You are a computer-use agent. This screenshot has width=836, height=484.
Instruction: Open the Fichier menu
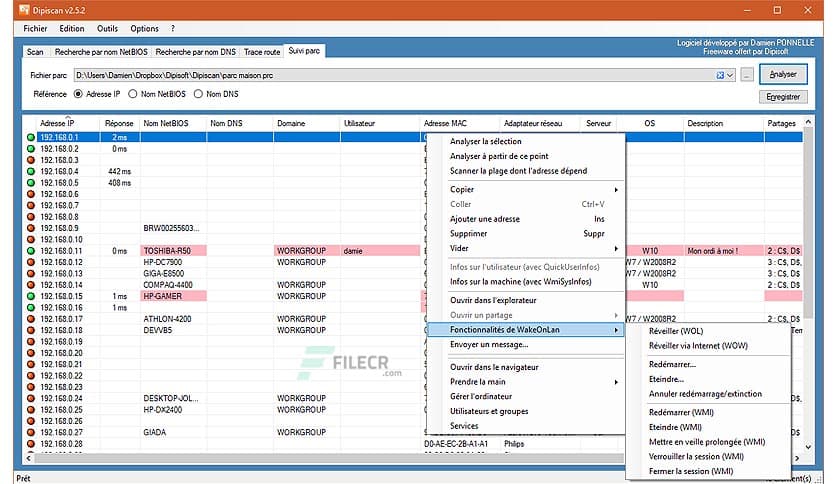point(35,29)
